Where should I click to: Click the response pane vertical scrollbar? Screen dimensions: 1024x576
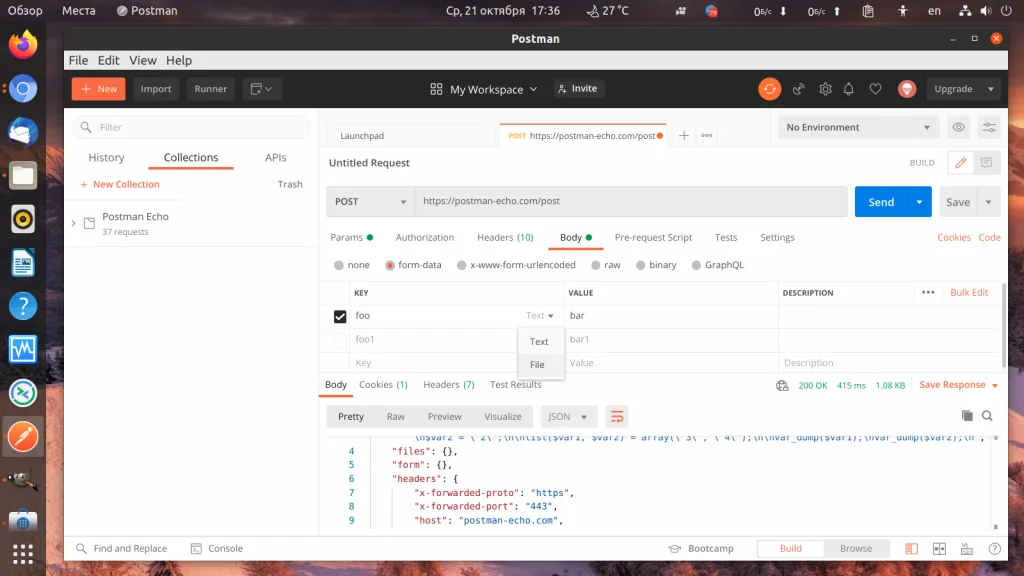[x=995, y=480]
